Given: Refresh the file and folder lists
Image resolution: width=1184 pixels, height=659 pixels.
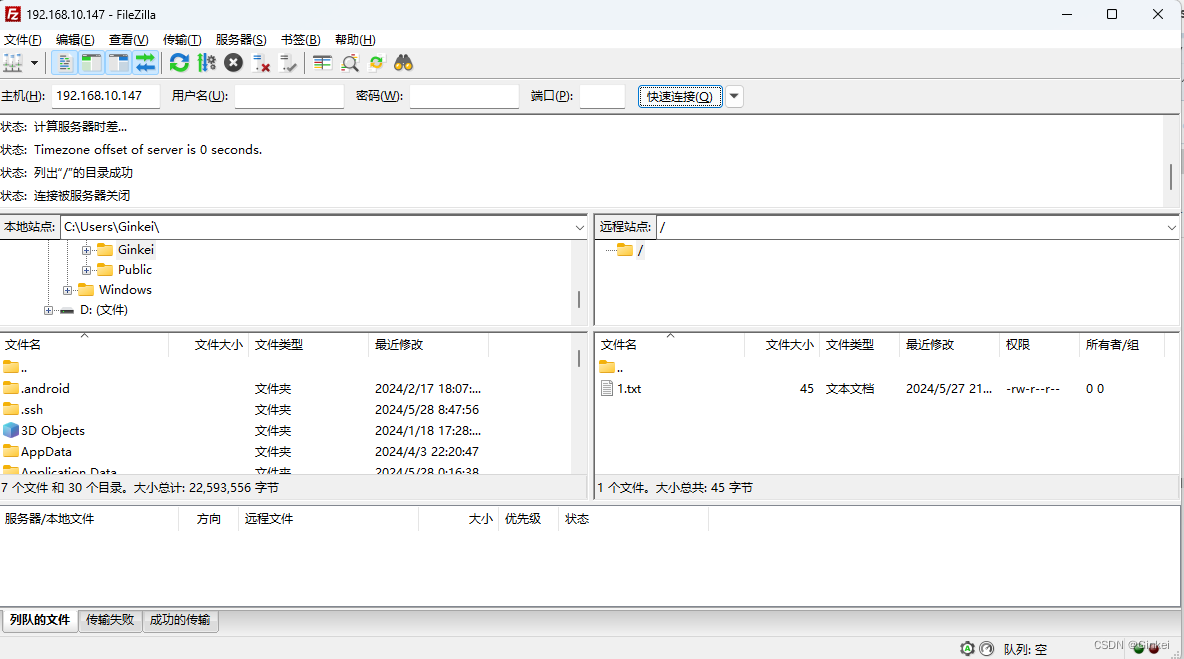Looking at the screenshot, I should (x=179, y=63).
